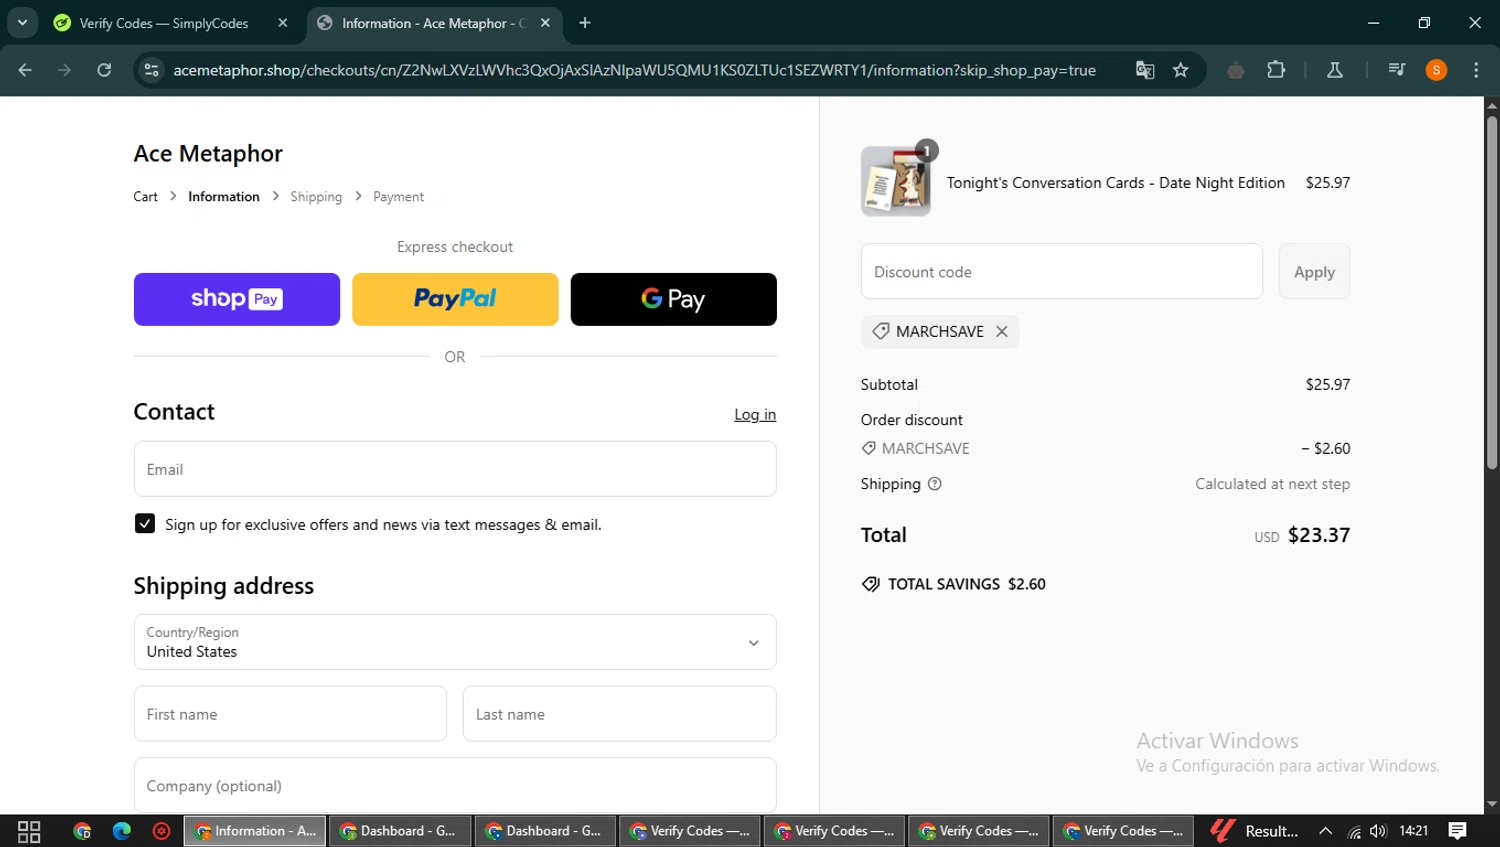The image size is (1500, 847).
Task: Show hidden system tray icons
Action: [1325, 831]
